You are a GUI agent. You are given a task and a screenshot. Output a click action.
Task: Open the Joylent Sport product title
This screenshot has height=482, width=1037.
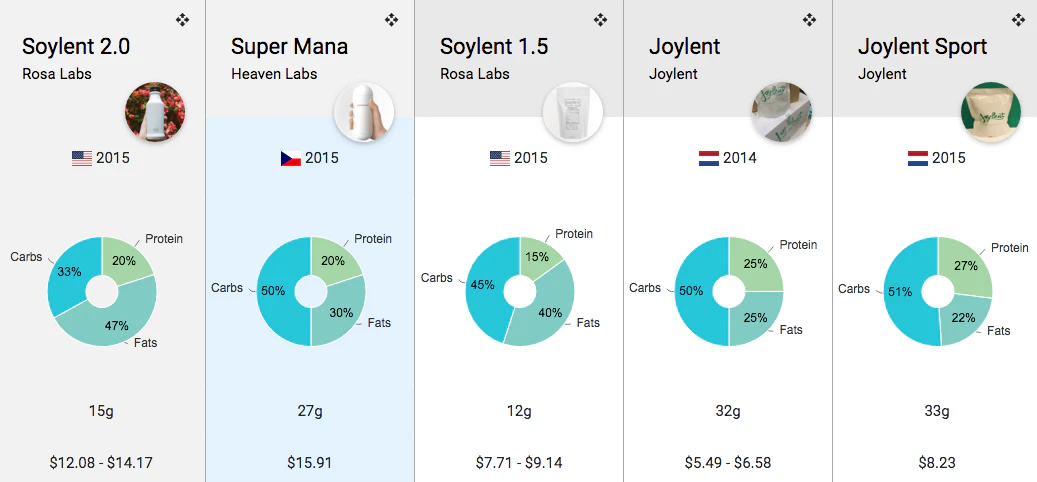[922, 47]
